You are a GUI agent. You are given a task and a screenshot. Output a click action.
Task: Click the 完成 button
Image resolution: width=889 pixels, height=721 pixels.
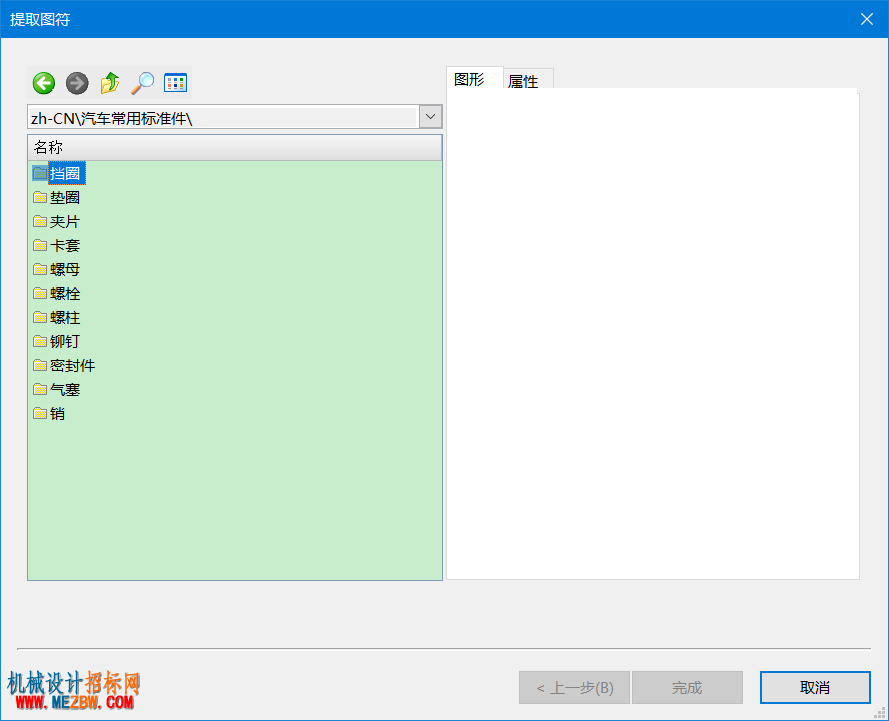coord(687,688)
